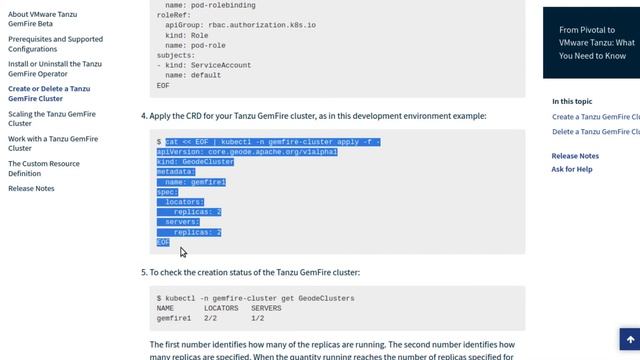The height and width of the screenshot is (360, 640).
Task: Open Release Notes link in right panel
Action: 575,156
